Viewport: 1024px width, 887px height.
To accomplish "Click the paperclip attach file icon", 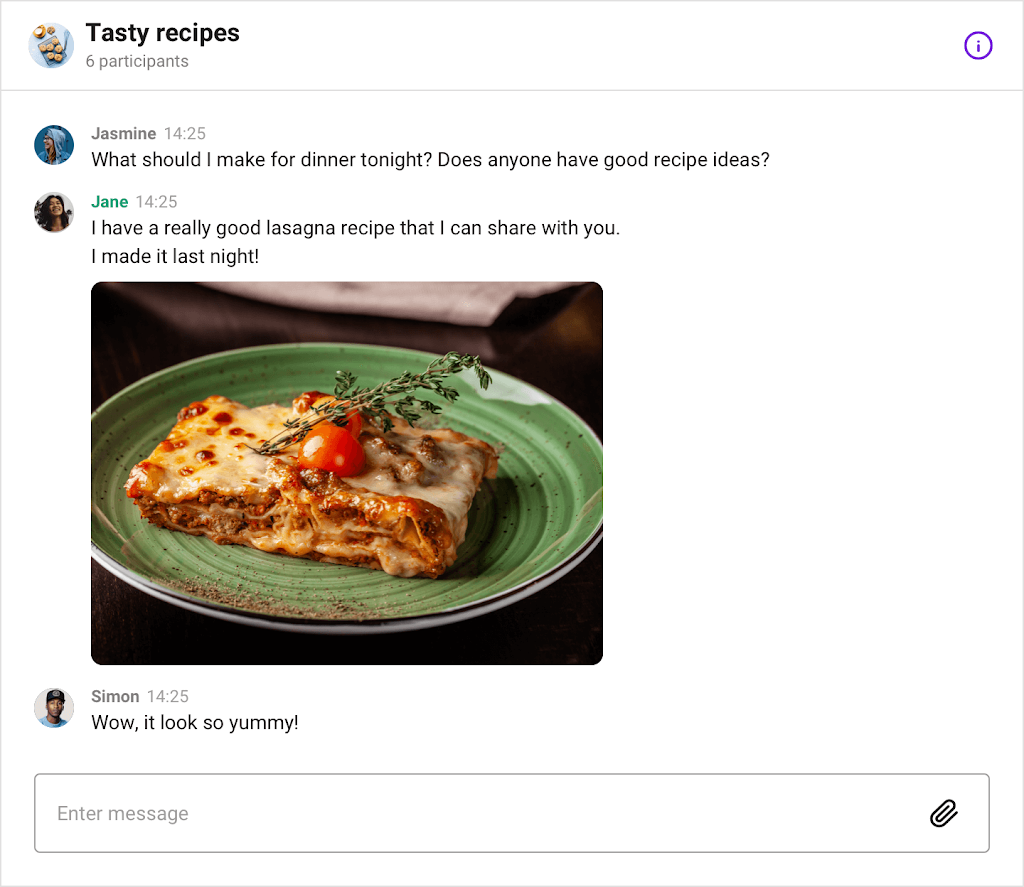I will click(944, 813).
